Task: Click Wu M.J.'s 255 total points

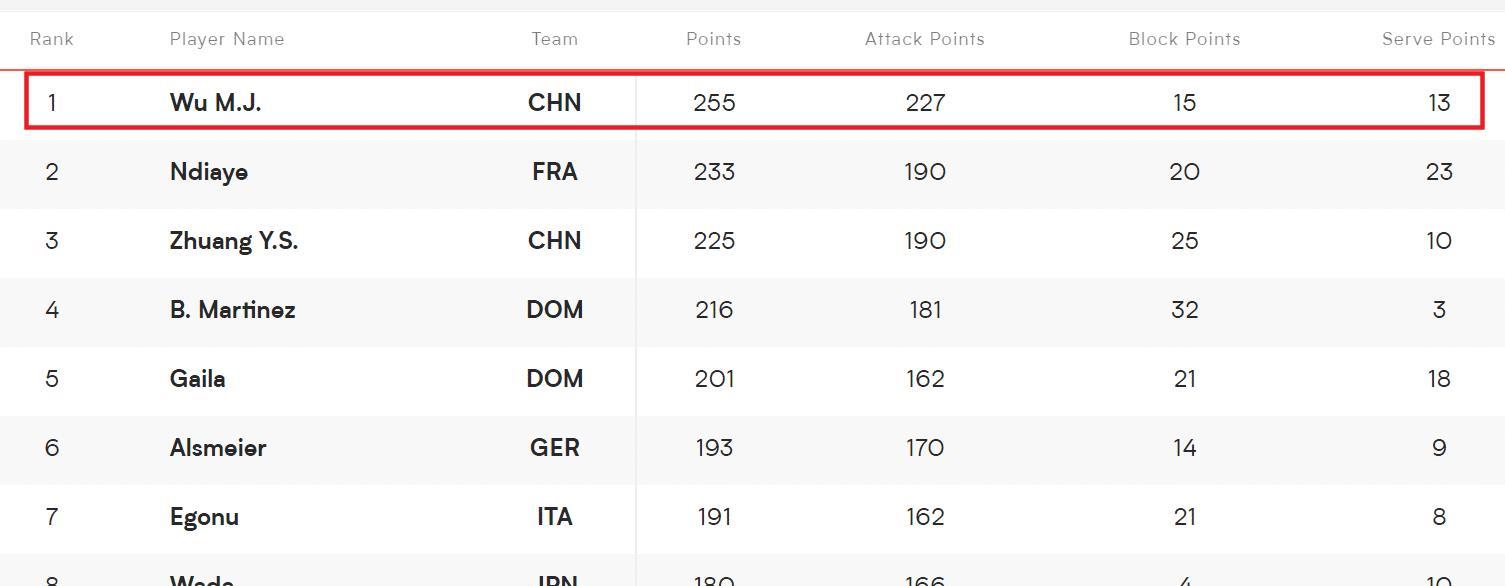Action: [714, 102]
